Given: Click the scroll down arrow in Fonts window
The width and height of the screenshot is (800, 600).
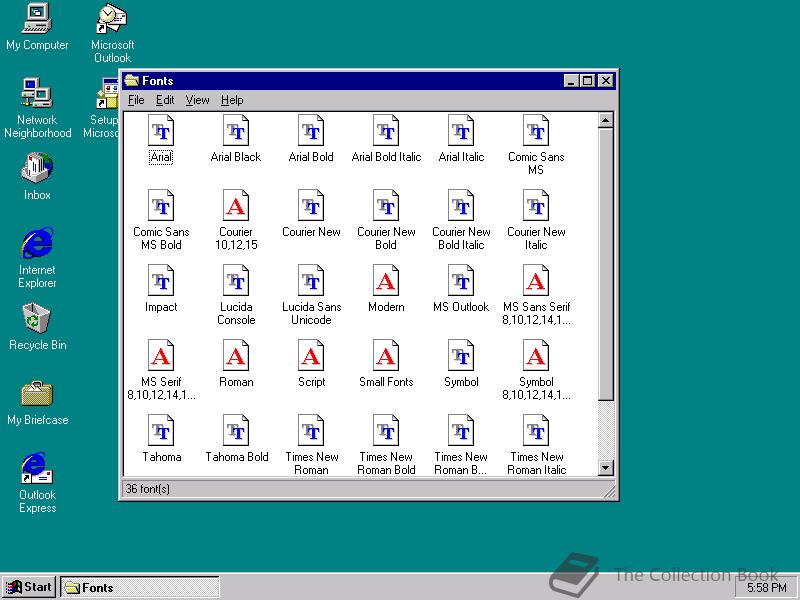Looking at the screenshot, I should [605, 467].
